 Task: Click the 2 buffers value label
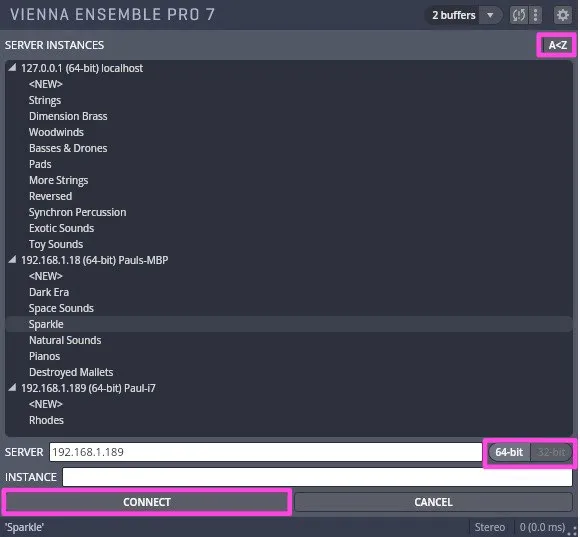(453, 15)
